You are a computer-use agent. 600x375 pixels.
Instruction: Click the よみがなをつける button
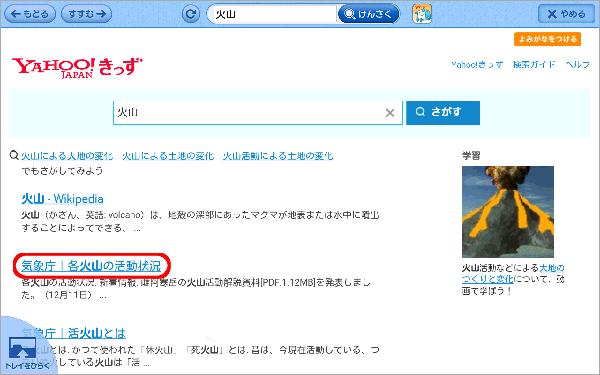[x=547, y=39]
